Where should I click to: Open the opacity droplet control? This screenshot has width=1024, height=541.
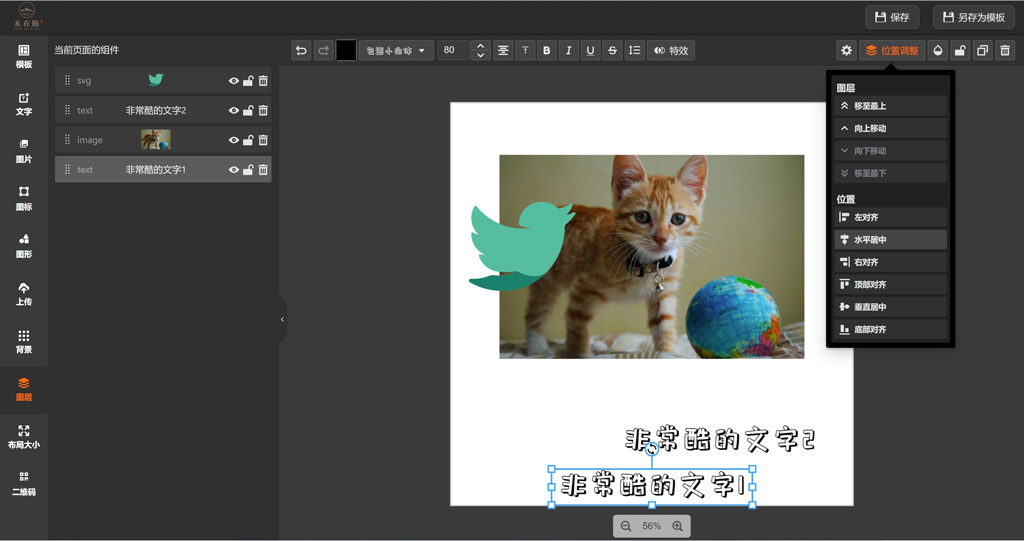pos(938,50)
